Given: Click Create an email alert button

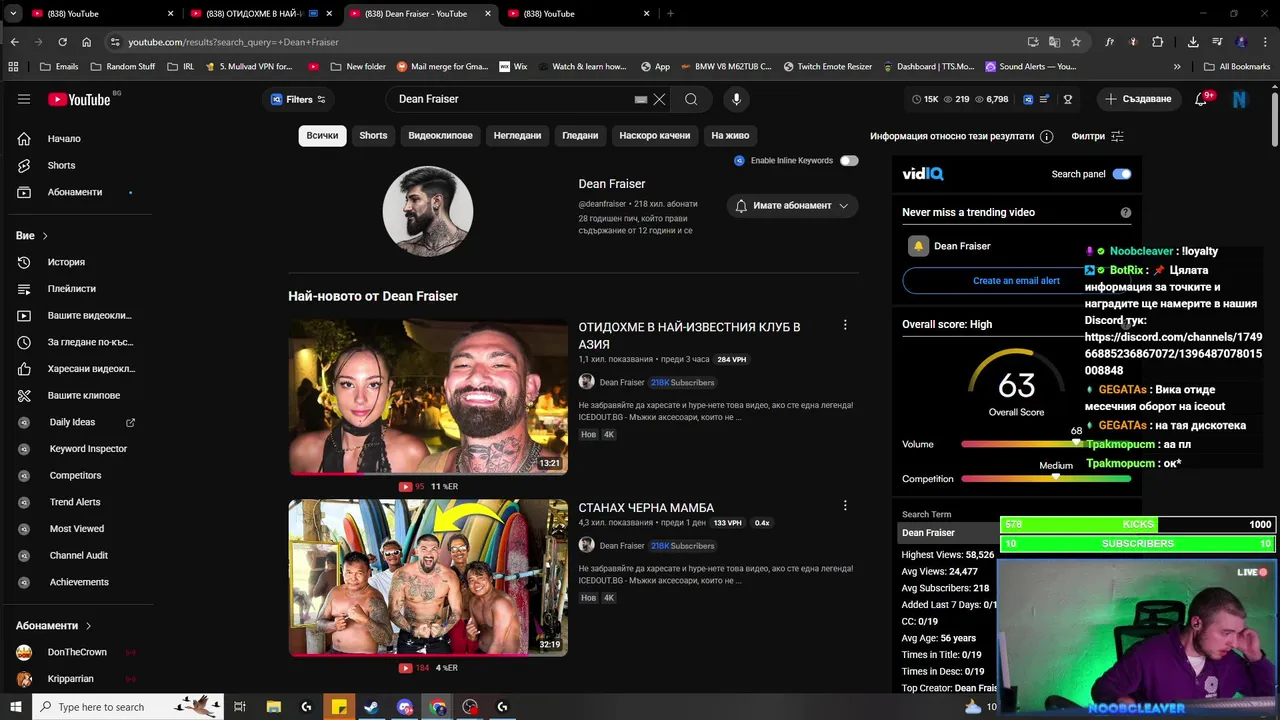Looking at the screenshot, I should click(1016, 281).
